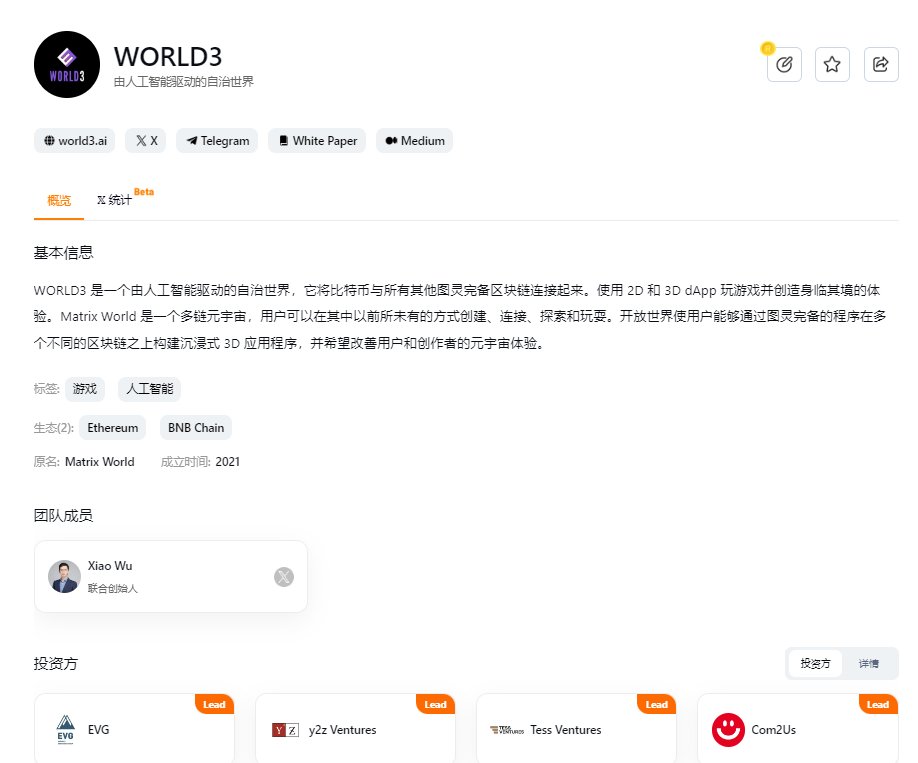Open the y2z Ventures investor card

pos(355,729)
